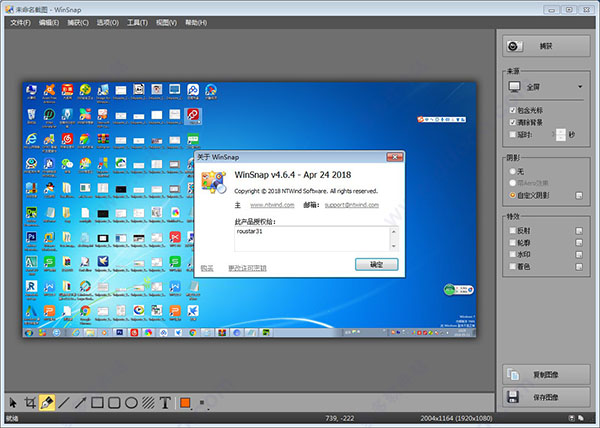The height and width of the screenshot is (428, 600).
Task: Click image size text 2004x1164 (1920x1080)
Action: point(456,418)
